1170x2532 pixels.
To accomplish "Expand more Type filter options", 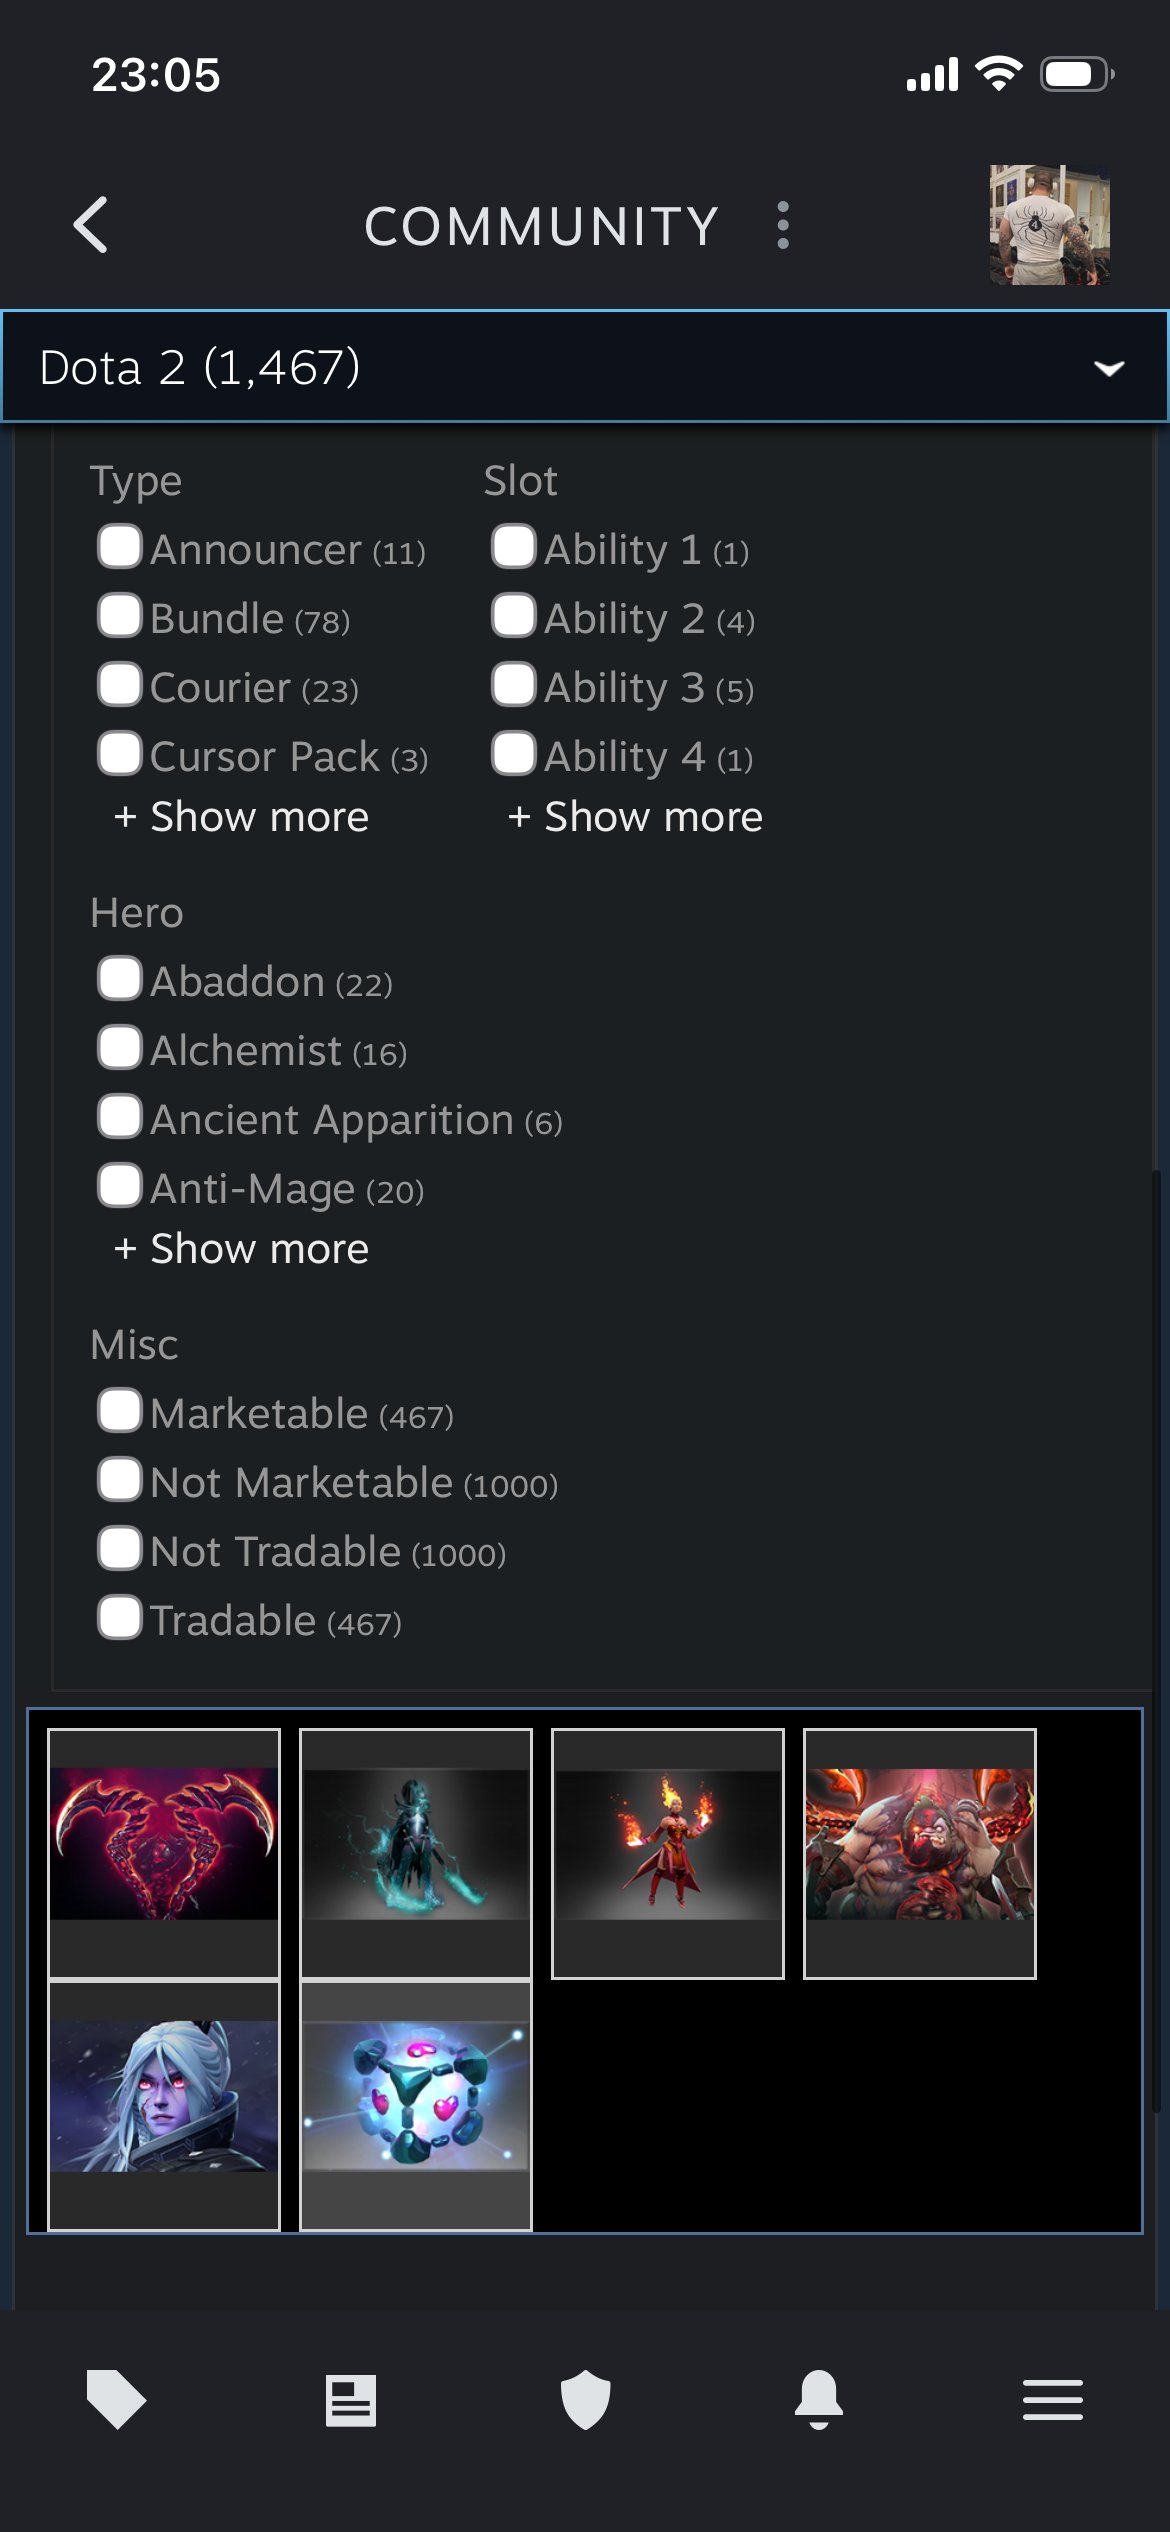I will (242, 817).
